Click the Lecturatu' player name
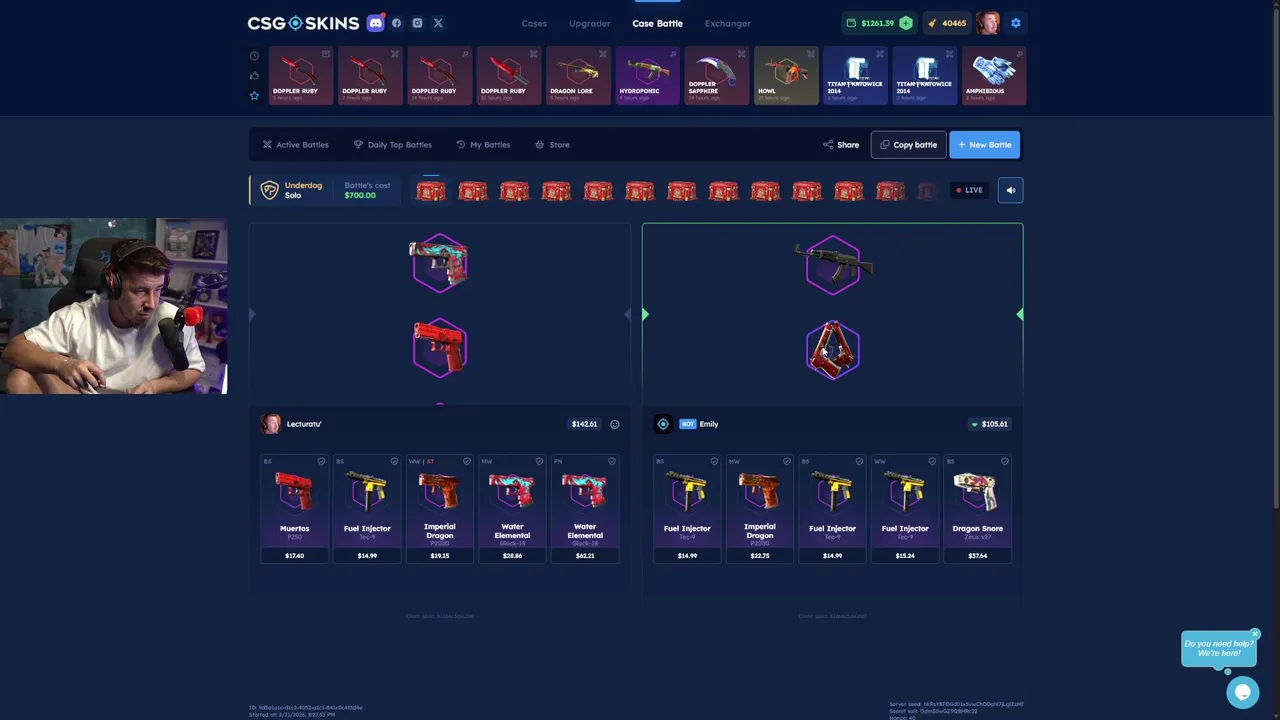Viewport: 1280px width, 720px height. pos(304,424)
